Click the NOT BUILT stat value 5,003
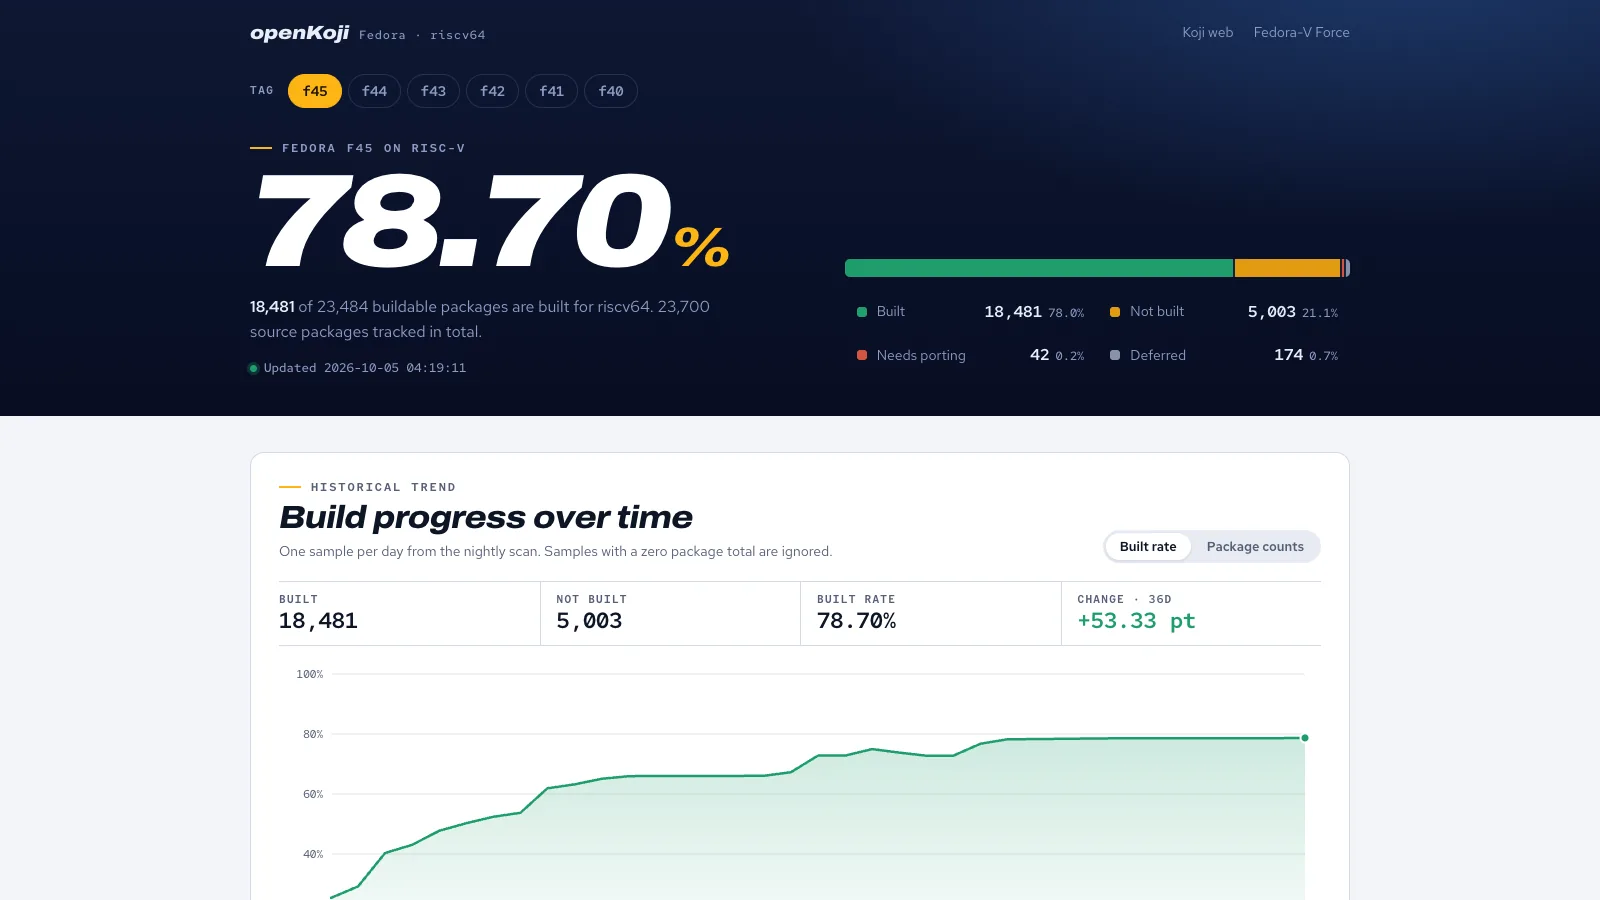Viewport: 1600px width, 900px height. pyautogui.click(x=589, y=621)
